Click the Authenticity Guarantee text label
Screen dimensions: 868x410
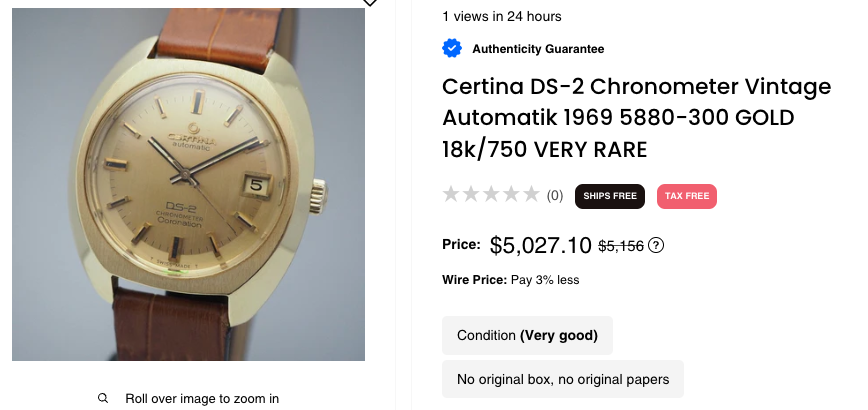(538, 49)
